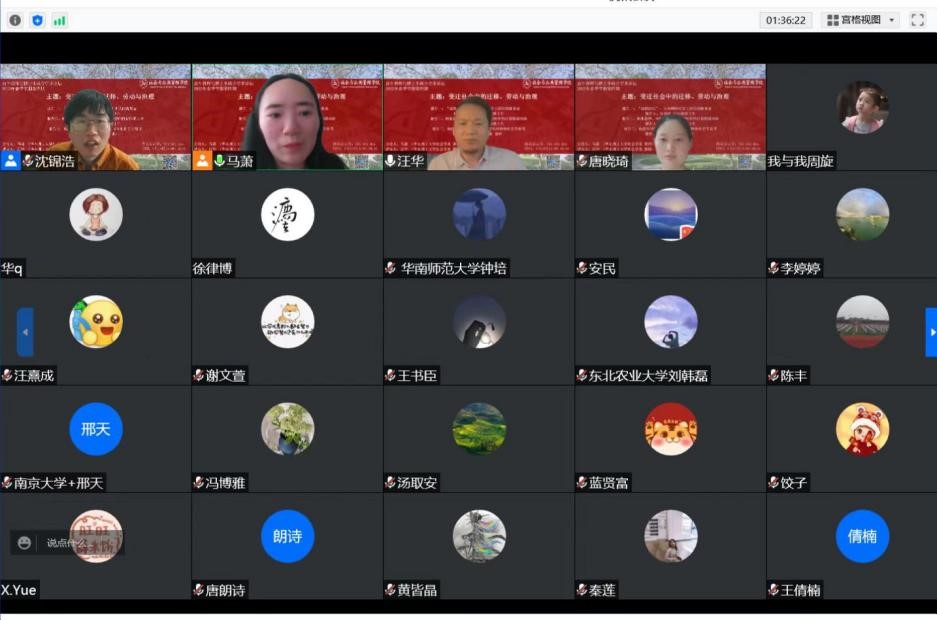Click the 我与我周旋 participant name label
The width and height of the screenshot is (937, 620).
coord(801,161)
